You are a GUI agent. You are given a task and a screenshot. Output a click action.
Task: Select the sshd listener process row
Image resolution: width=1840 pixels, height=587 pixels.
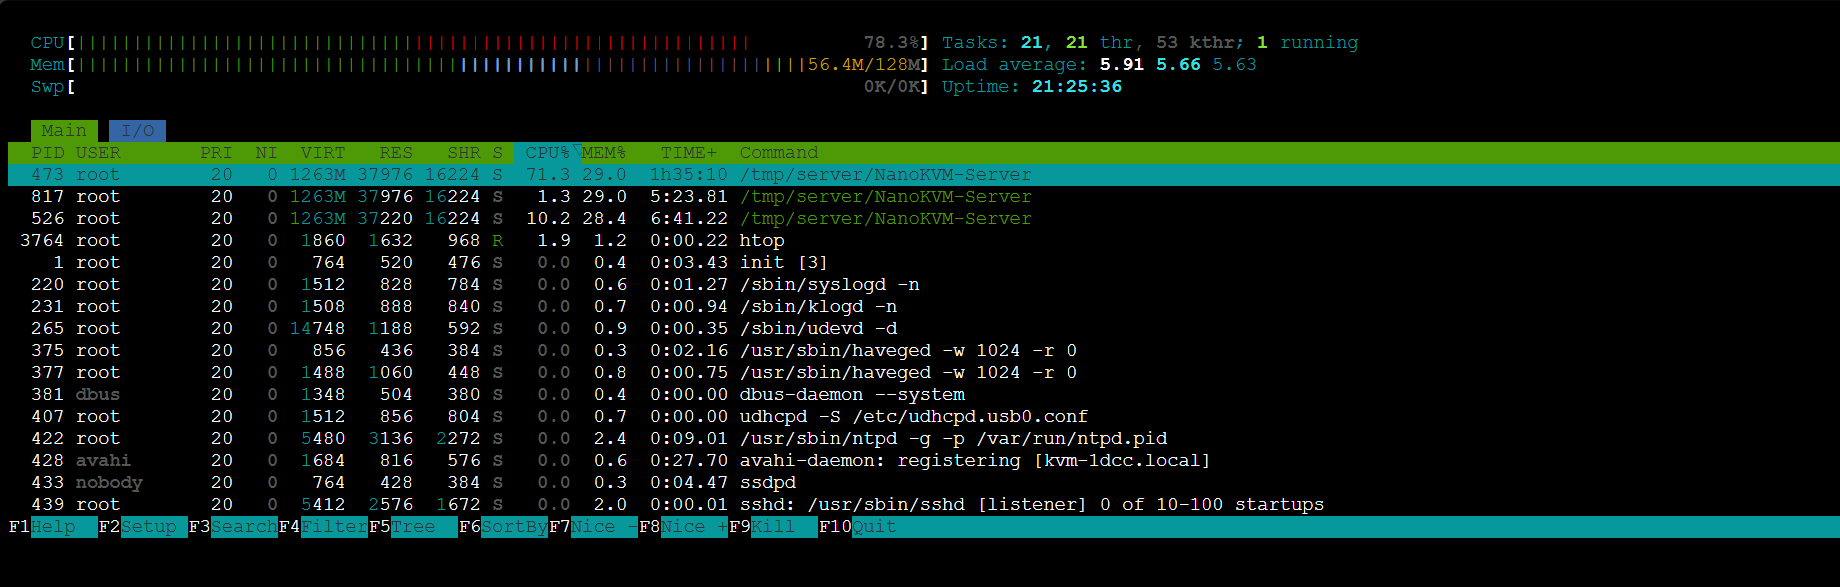pos(924,505)
